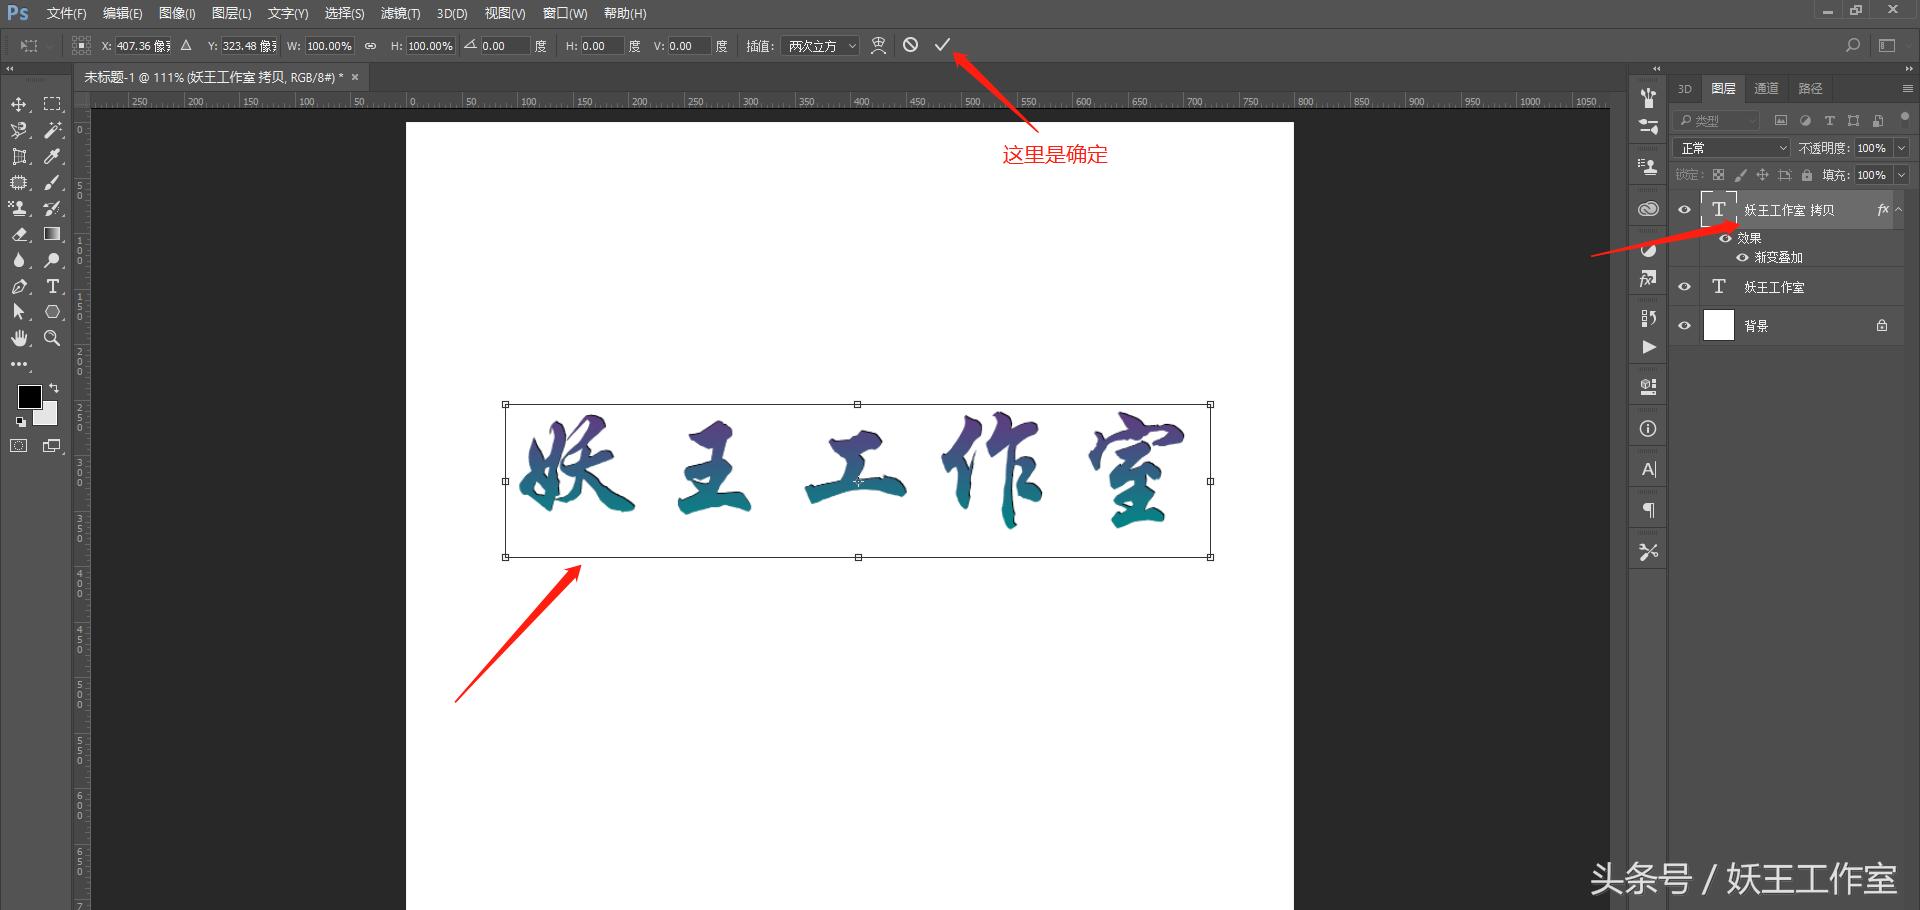Switch to the 通道 panel tab

point(1765,88)
